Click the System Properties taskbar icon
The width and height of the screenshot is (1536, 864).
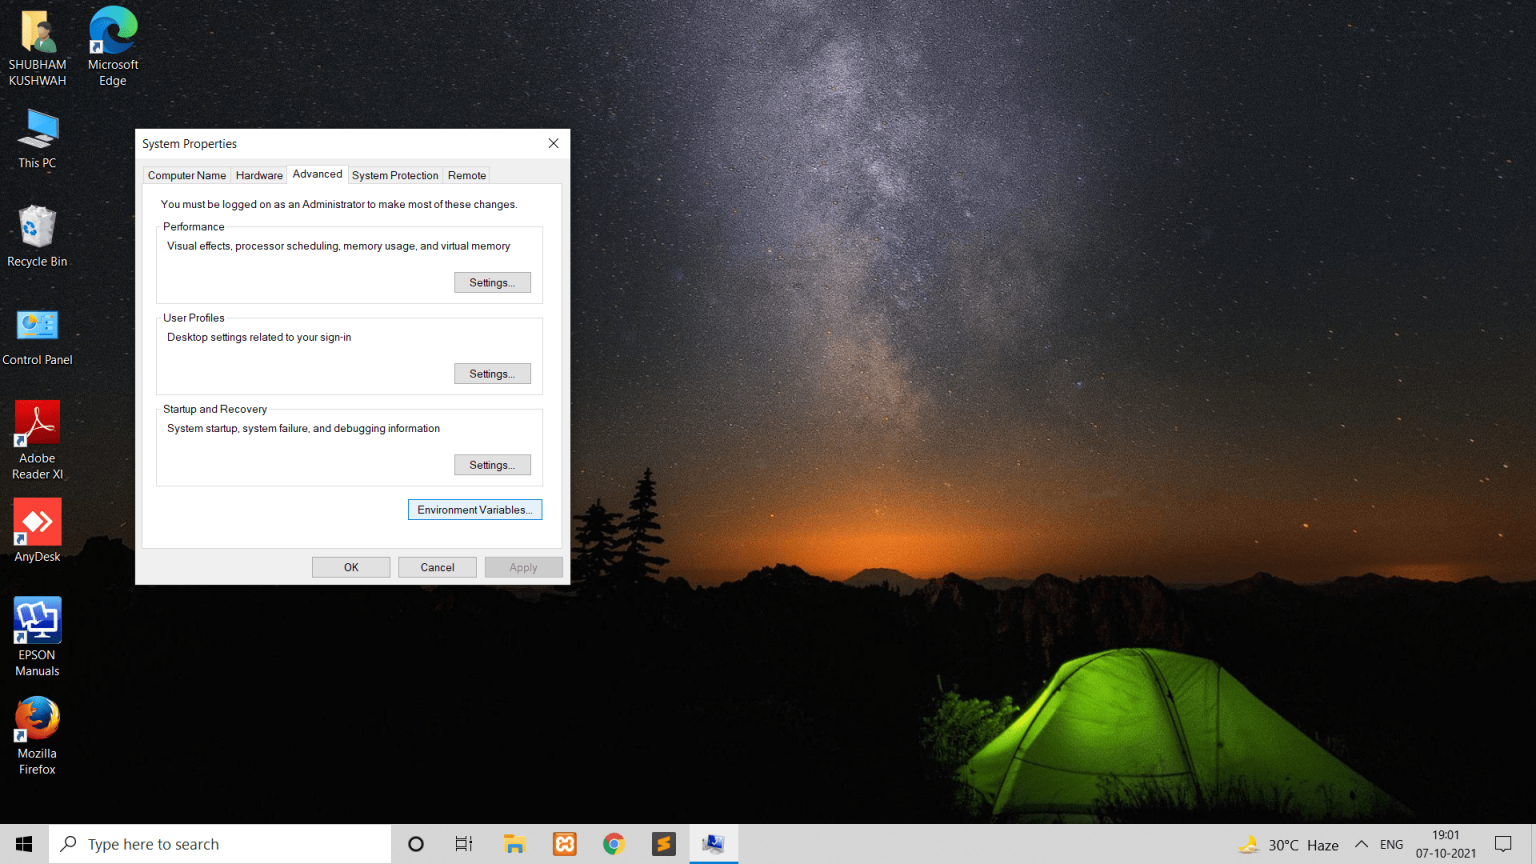(713, 844)
